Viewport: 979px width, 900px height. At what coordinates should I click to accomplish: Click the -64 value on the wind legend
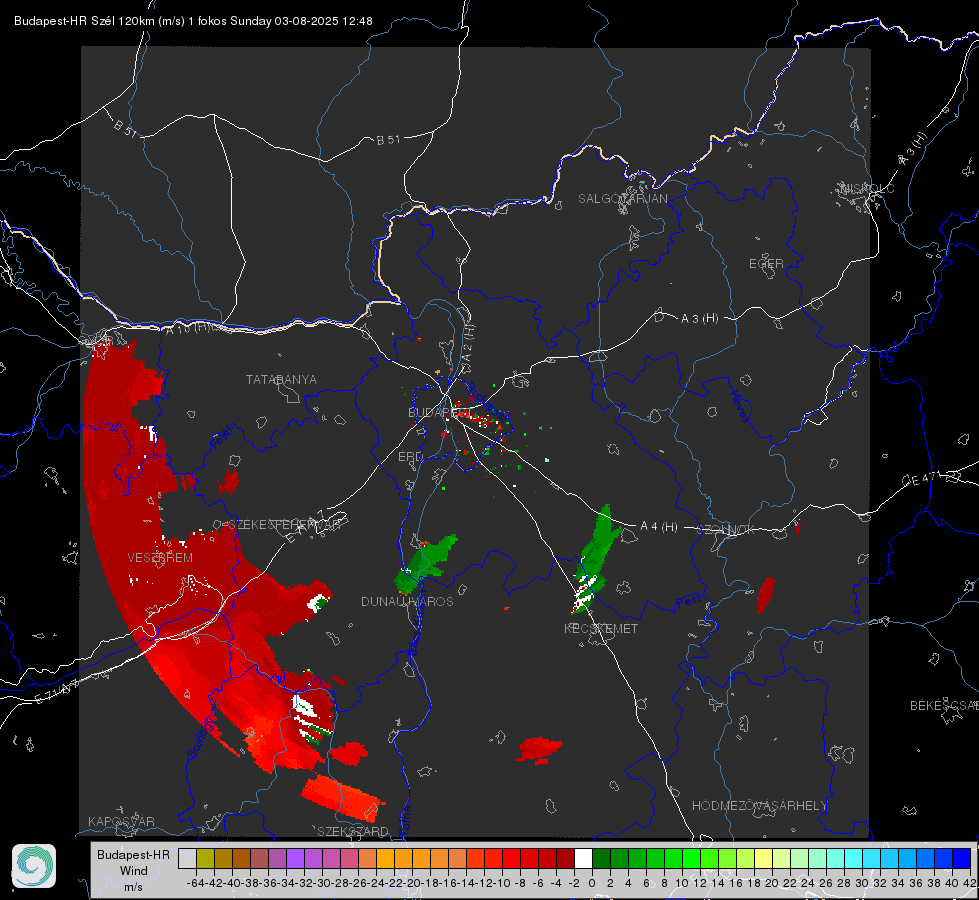(195, 883)
